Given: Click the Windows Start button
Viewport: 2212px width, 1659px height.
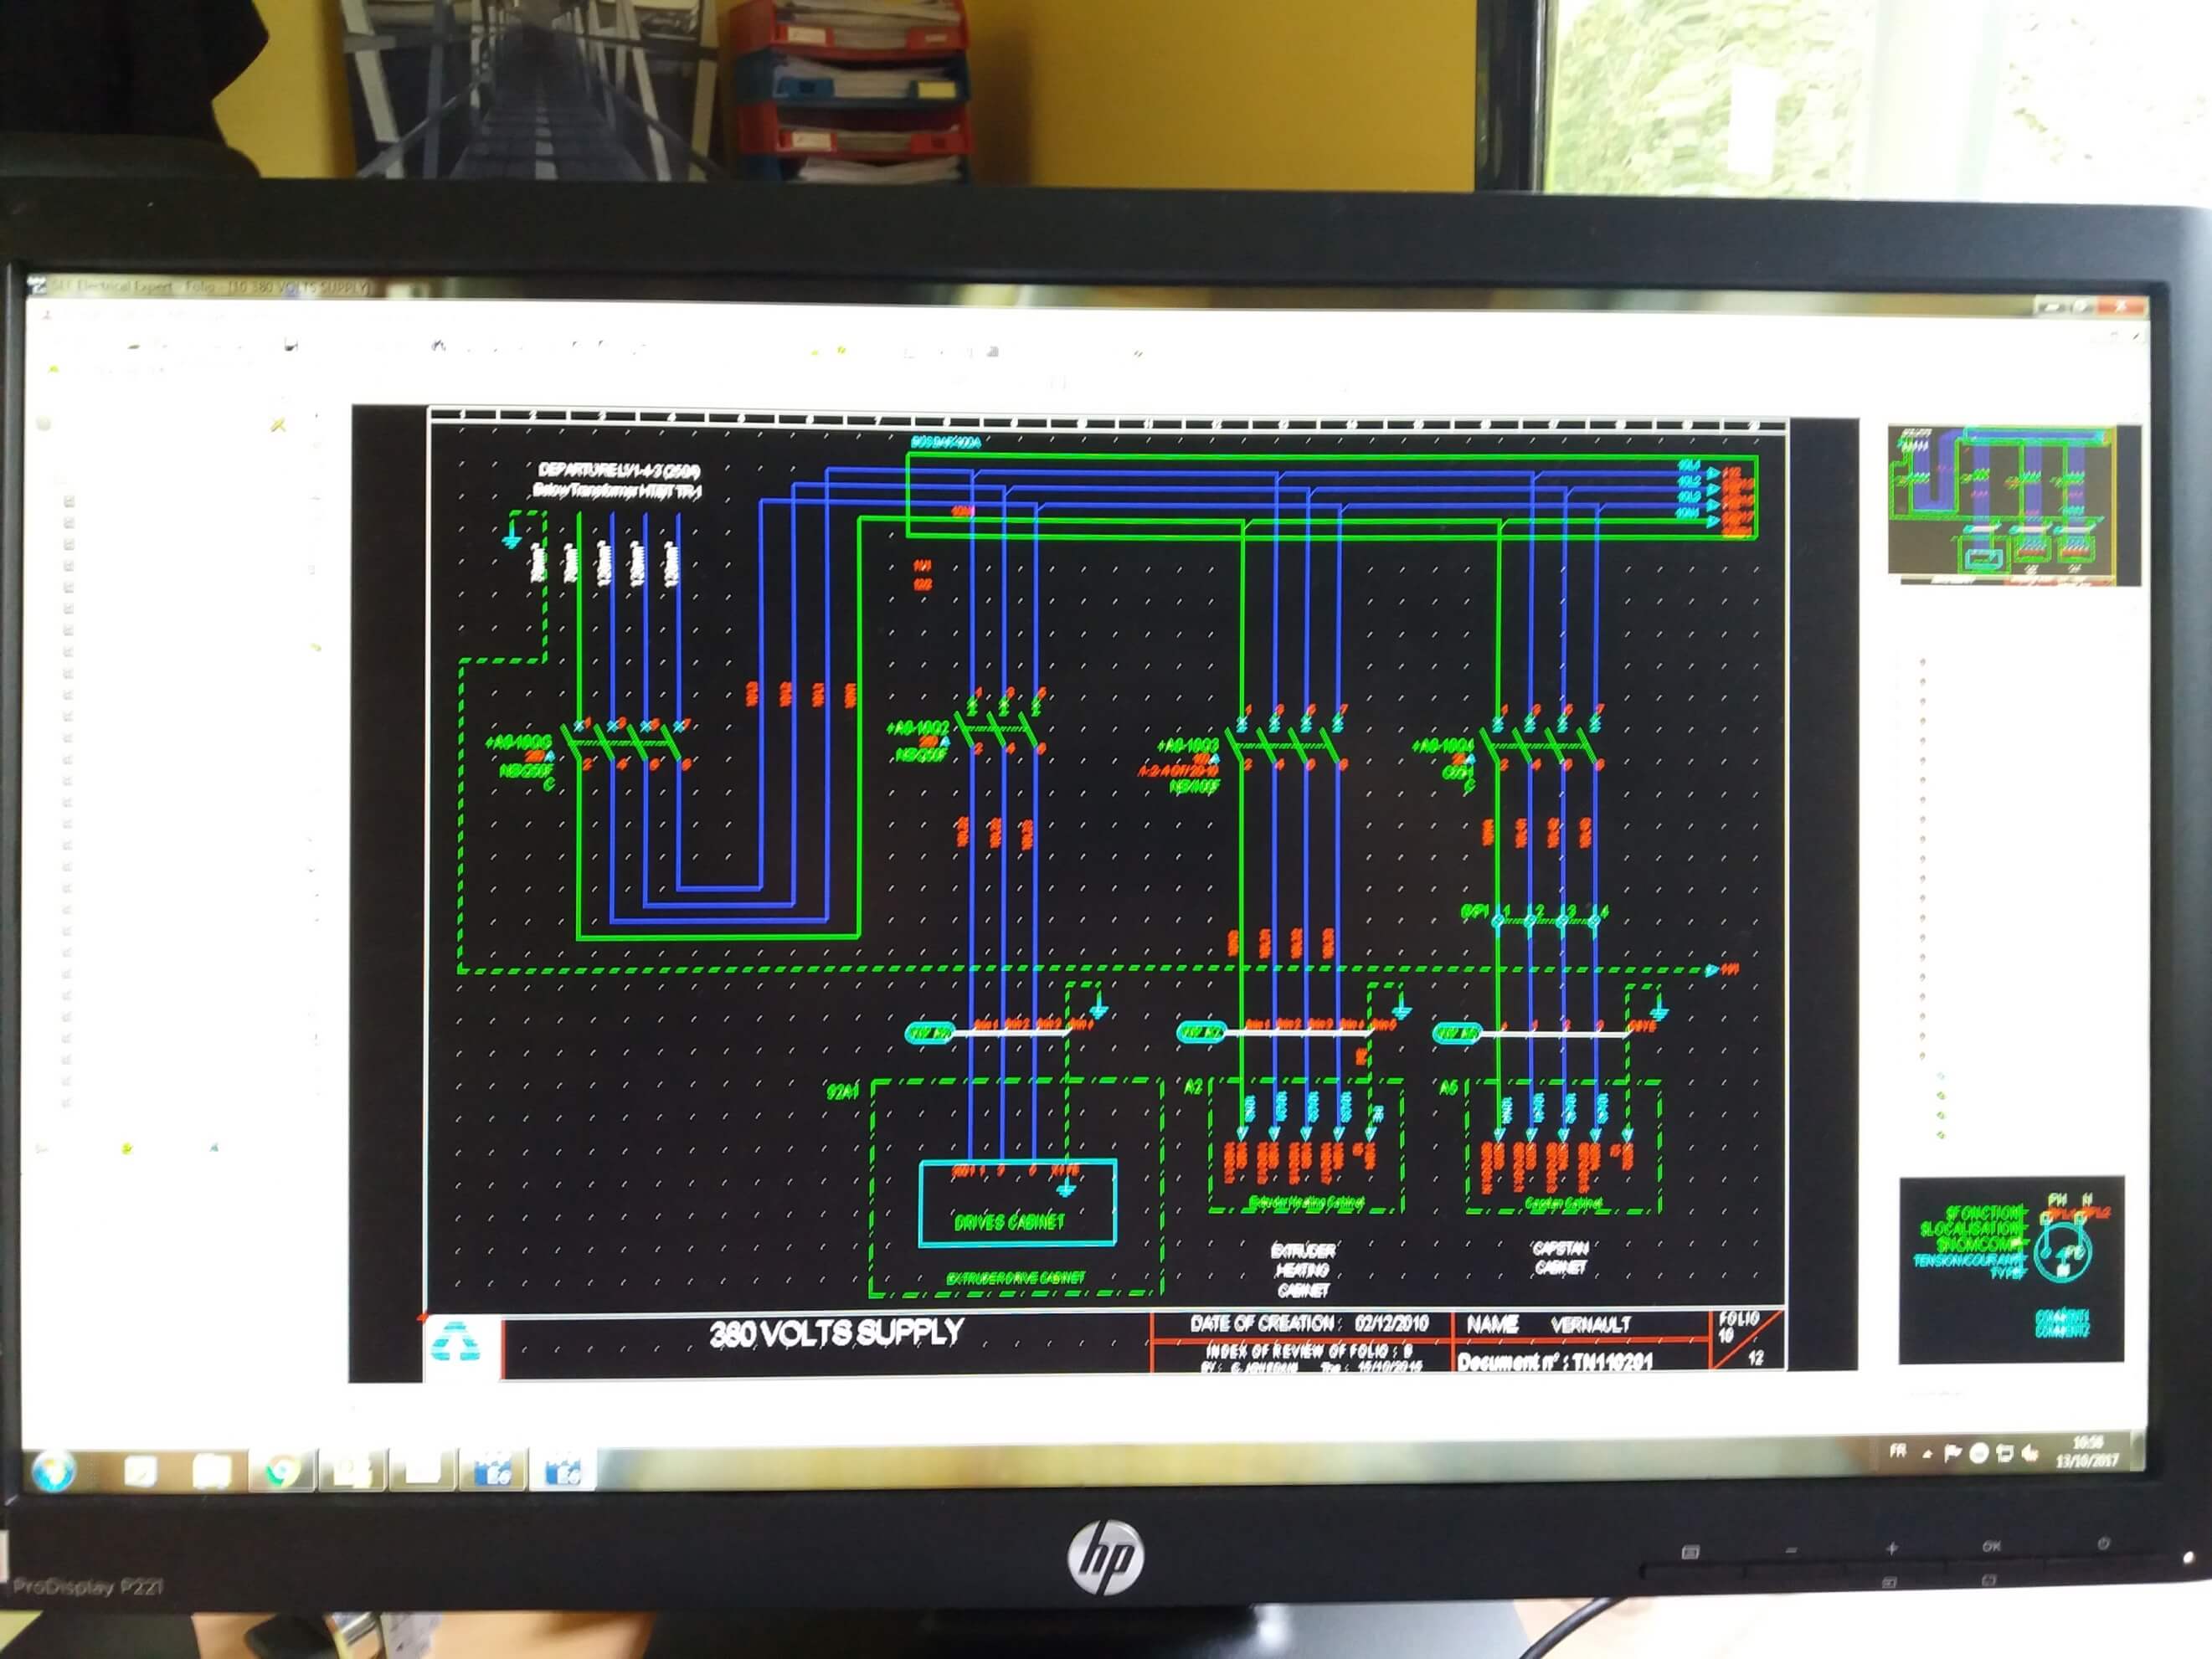Looking at the screenshot, I should click(x=54, y=1470).
